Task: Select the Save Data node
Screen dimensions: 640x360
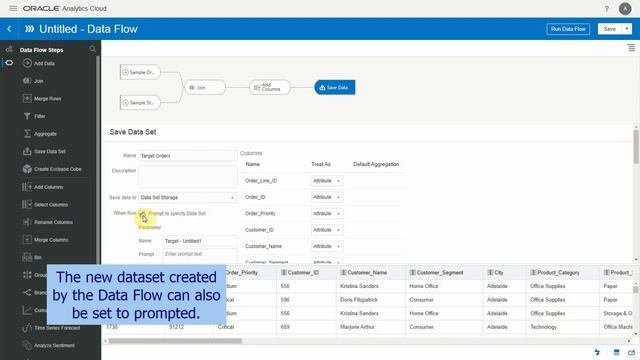Action: (x=335, y=87)
